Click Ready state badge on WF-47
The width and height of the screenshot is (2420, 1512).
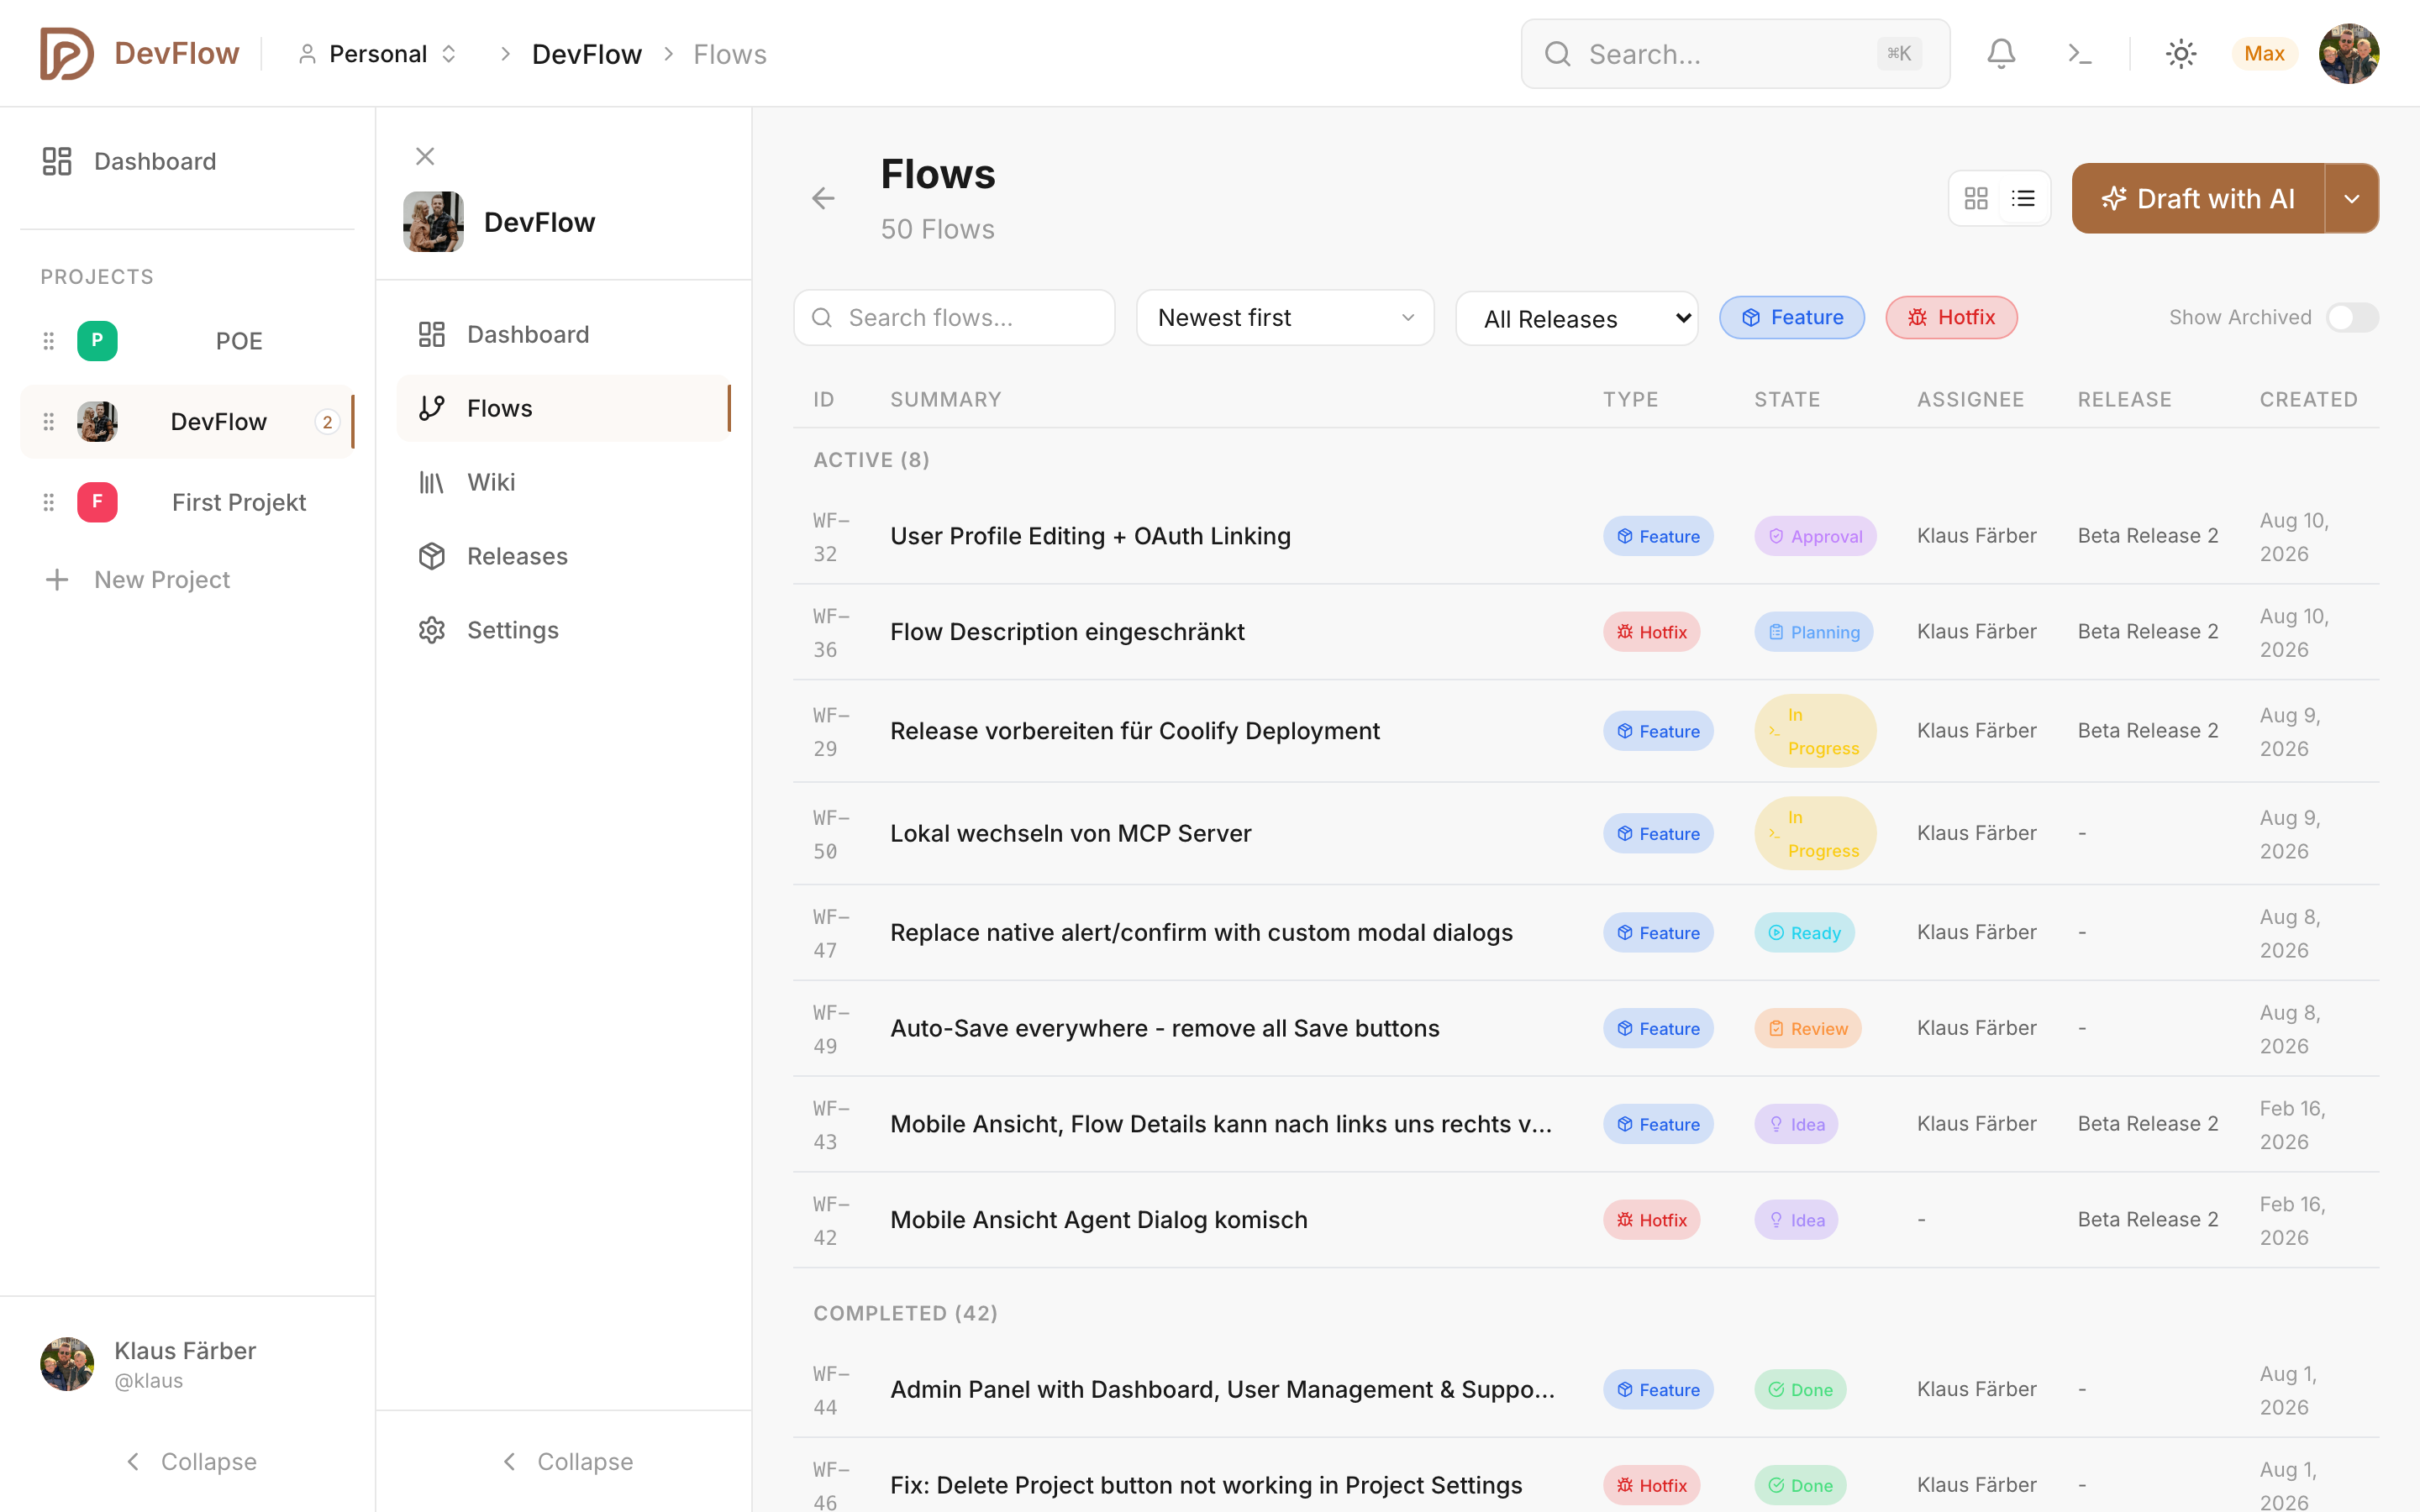pyautogui.click(x=1804, y=933)
